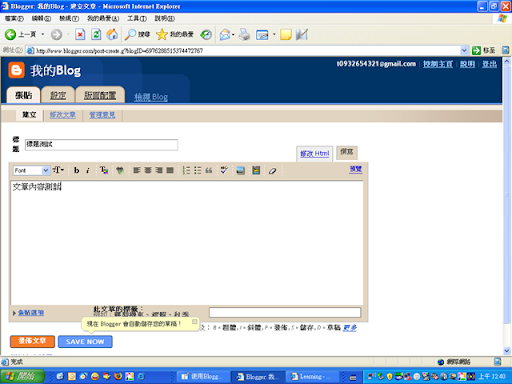Click the SAVE NOW button
512x384 pixels.
(x=85, y=342)
